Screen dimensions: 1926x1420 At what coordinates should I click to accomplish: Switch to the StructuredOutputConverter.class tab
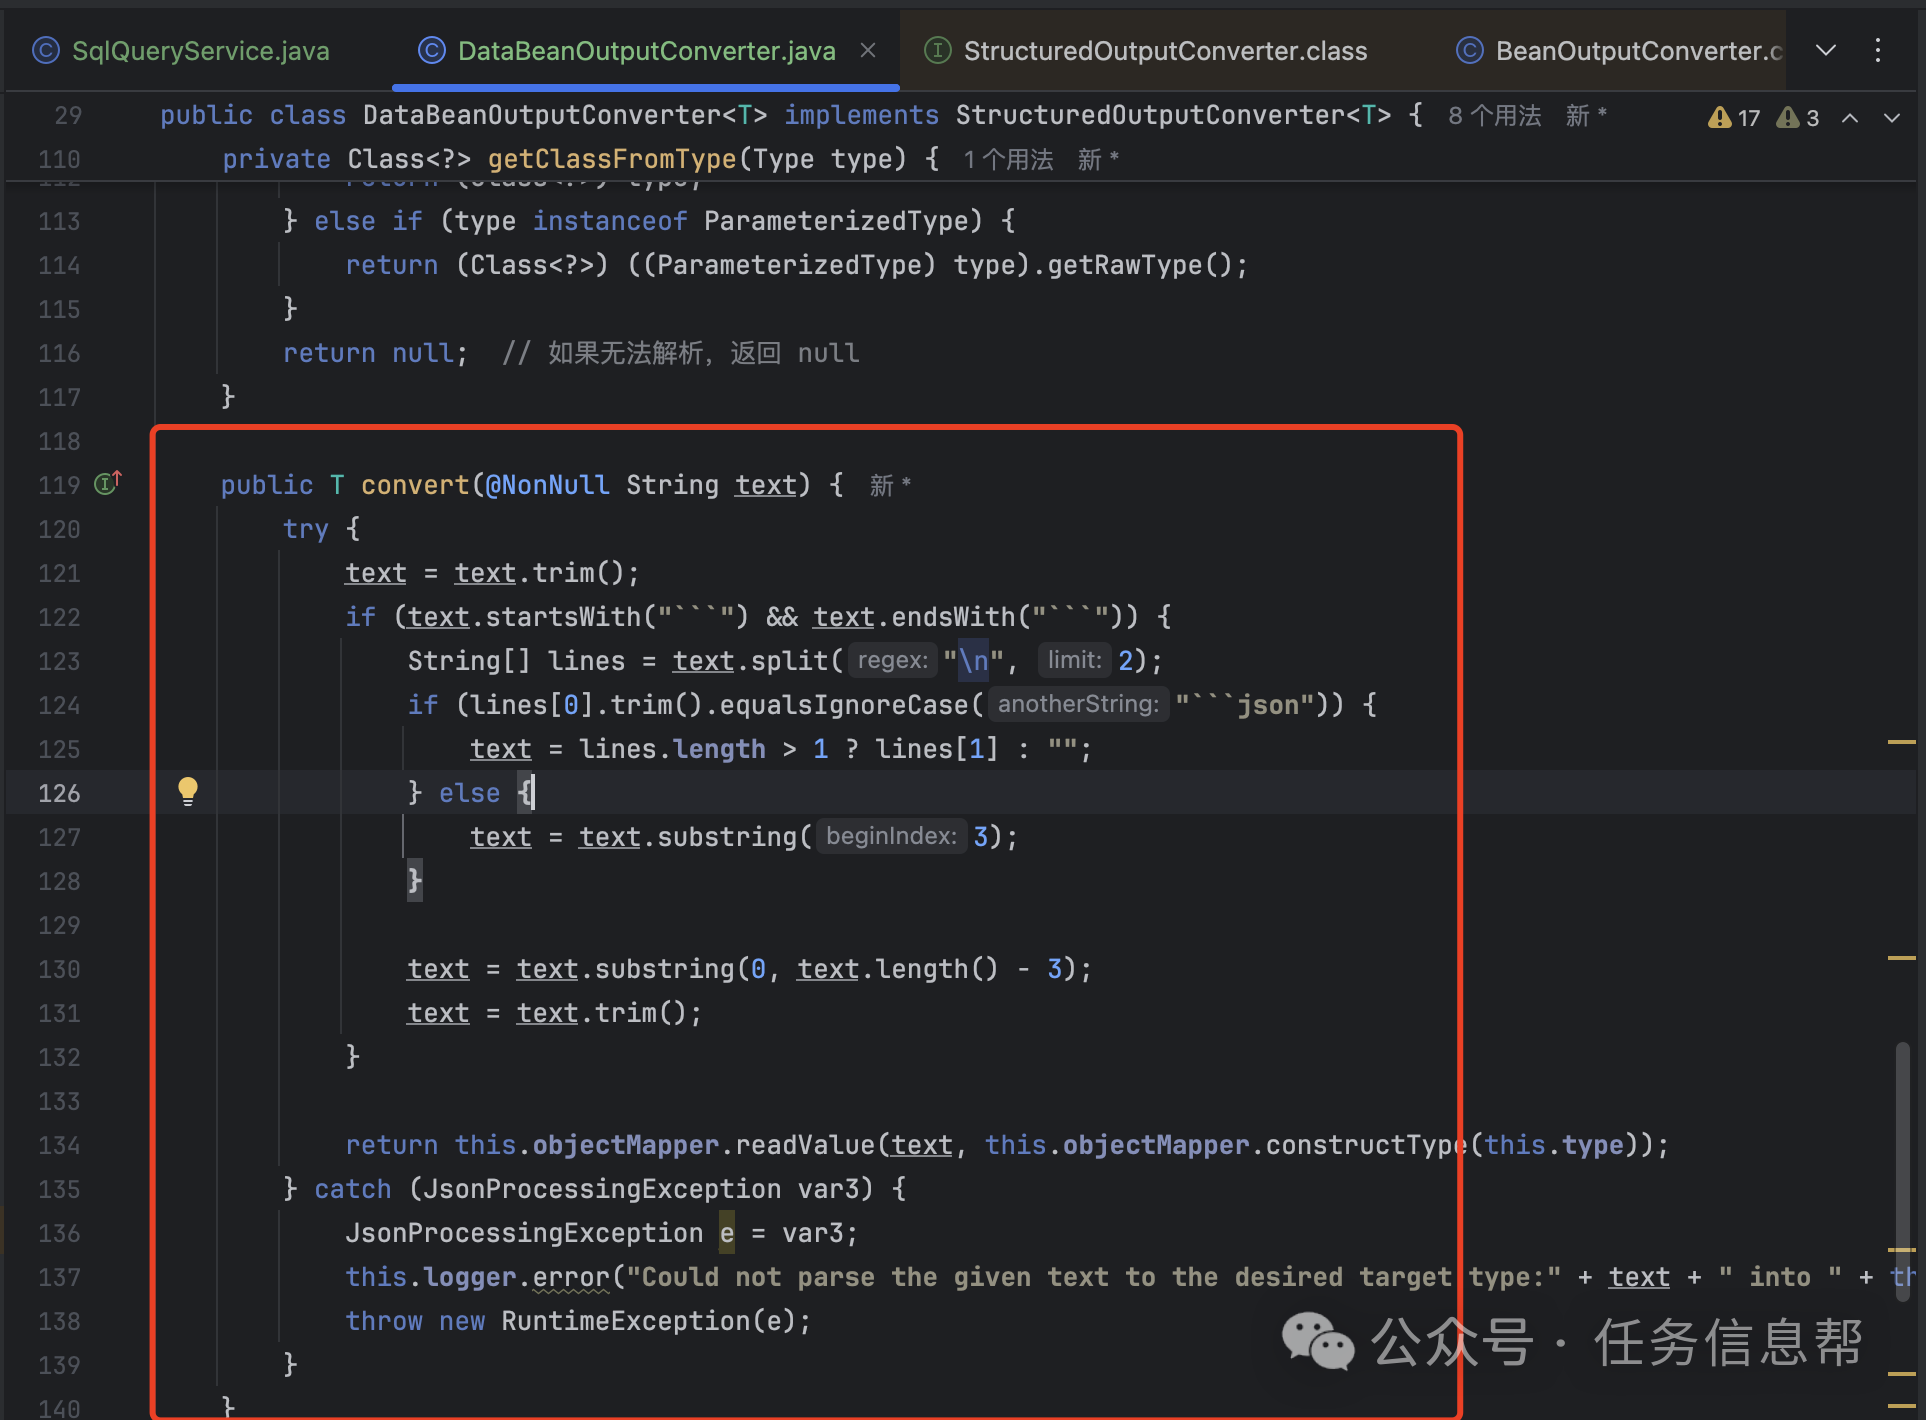pos(1164,51)
